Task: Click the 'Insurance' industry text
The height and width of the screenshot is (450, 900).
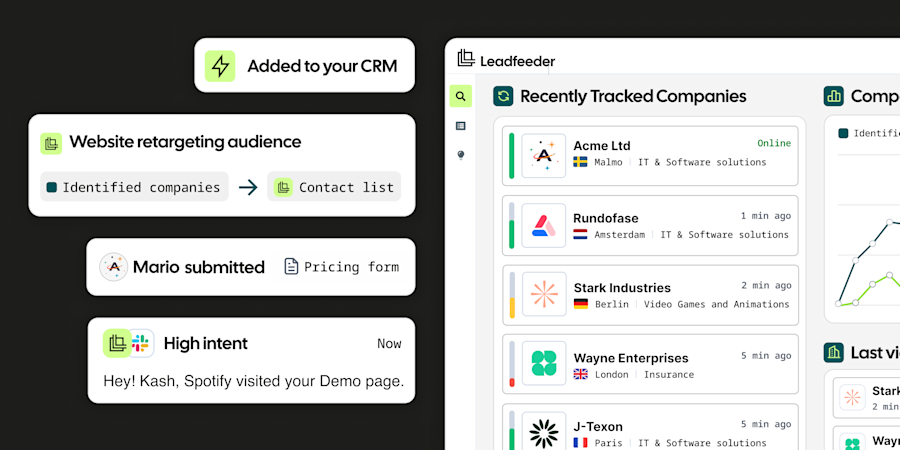Action: 669,374
